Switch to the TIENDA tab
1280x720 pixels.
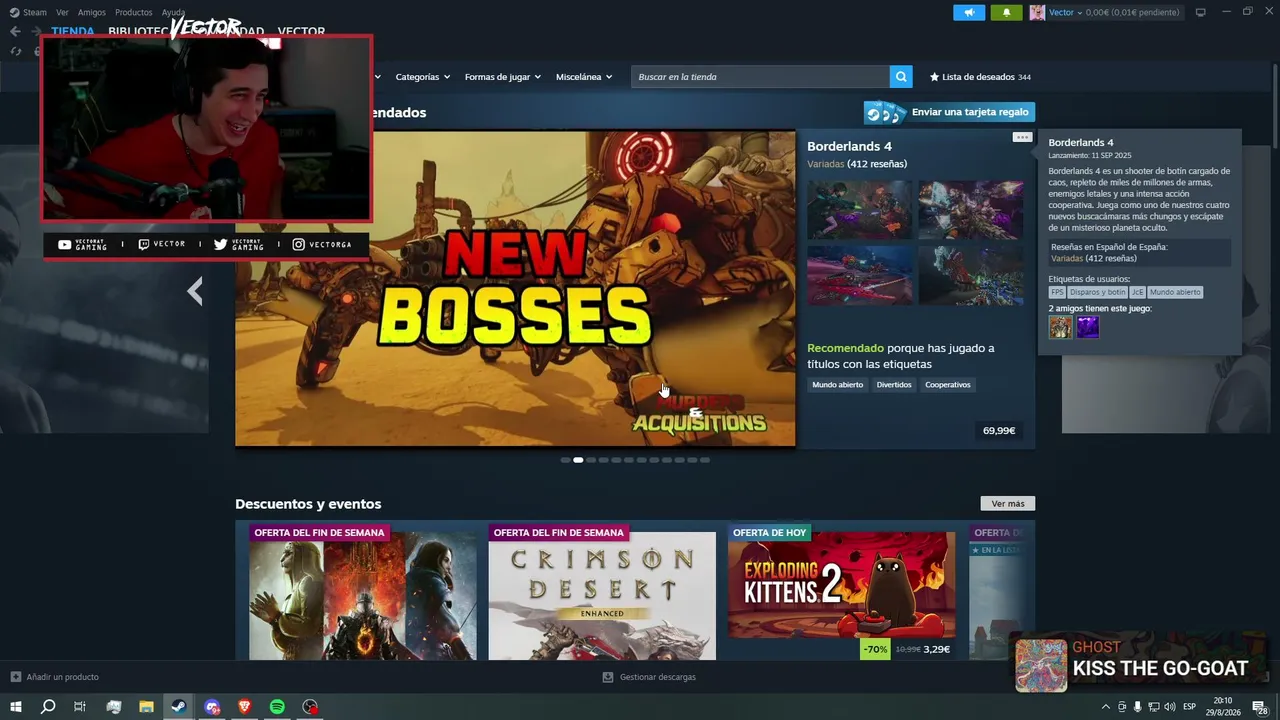pos(73,31)
